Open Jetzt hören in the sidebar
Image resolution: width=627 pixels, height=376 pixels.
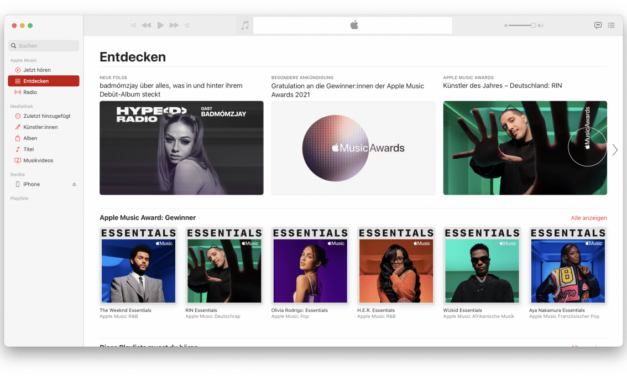44,70
